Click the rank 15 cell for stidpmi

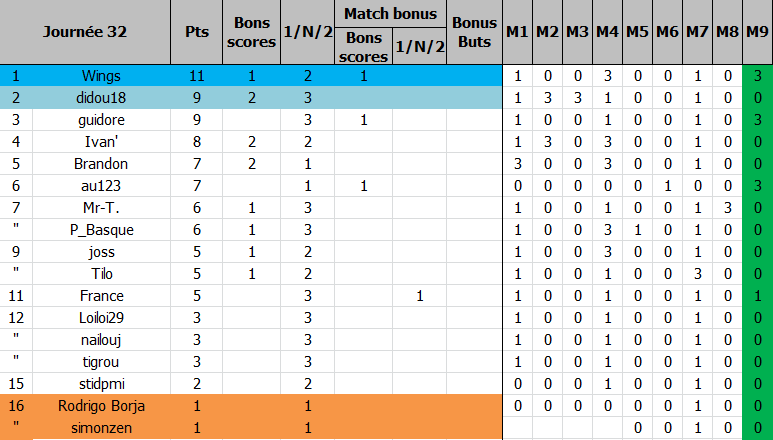pyautogui.click(x=16, y=384)
